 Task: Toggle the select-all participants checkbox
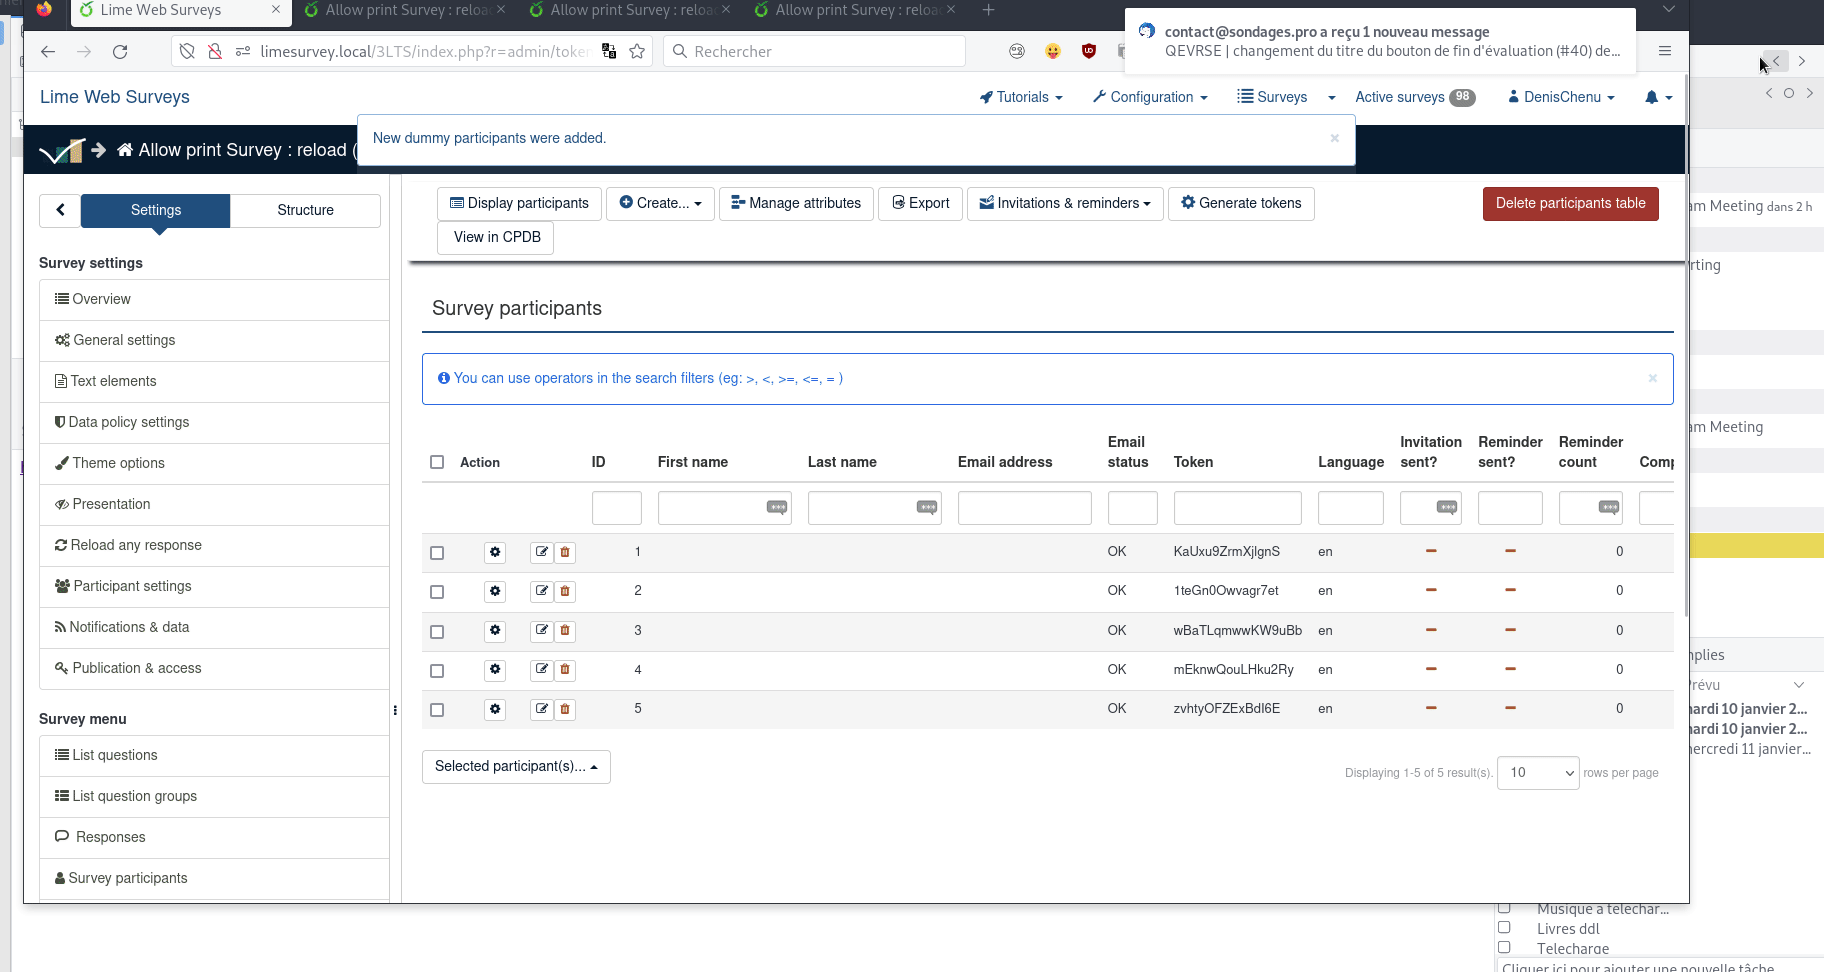[437, 462]
